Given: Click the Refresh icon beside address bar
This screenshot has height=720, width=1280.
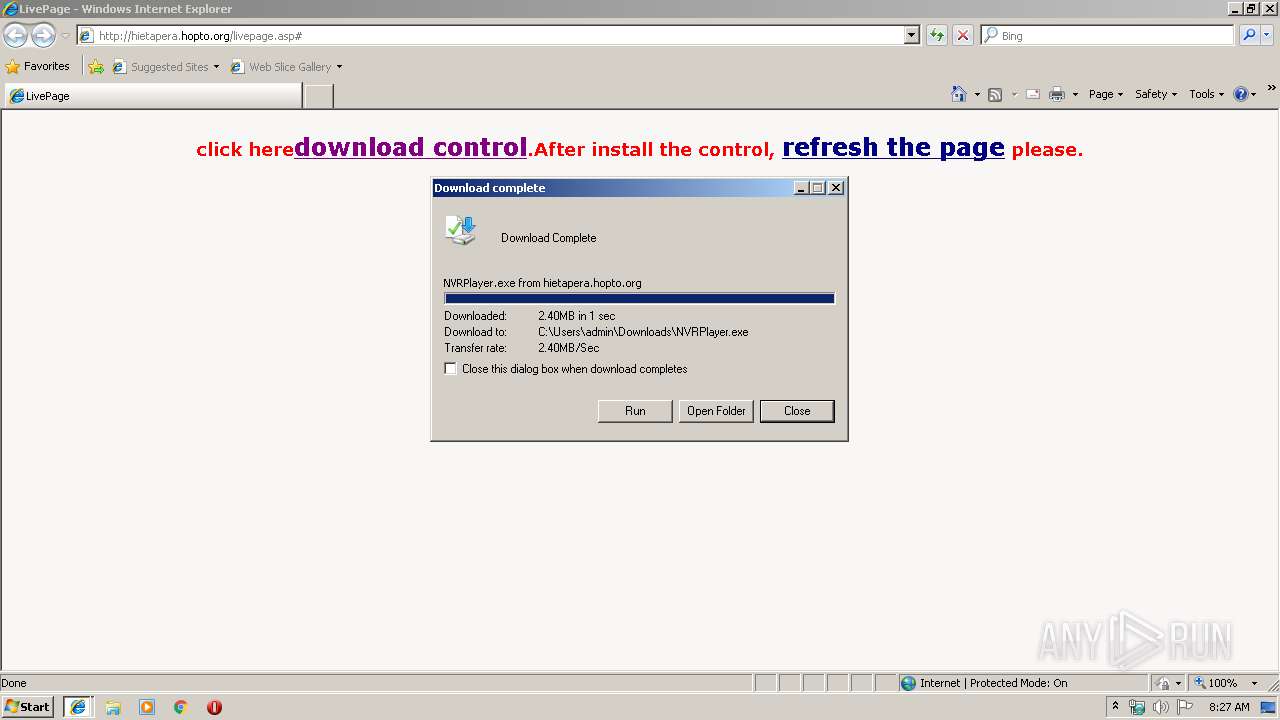Looking at the screenshot, I should pyautogui.click(x=937, y=35).
